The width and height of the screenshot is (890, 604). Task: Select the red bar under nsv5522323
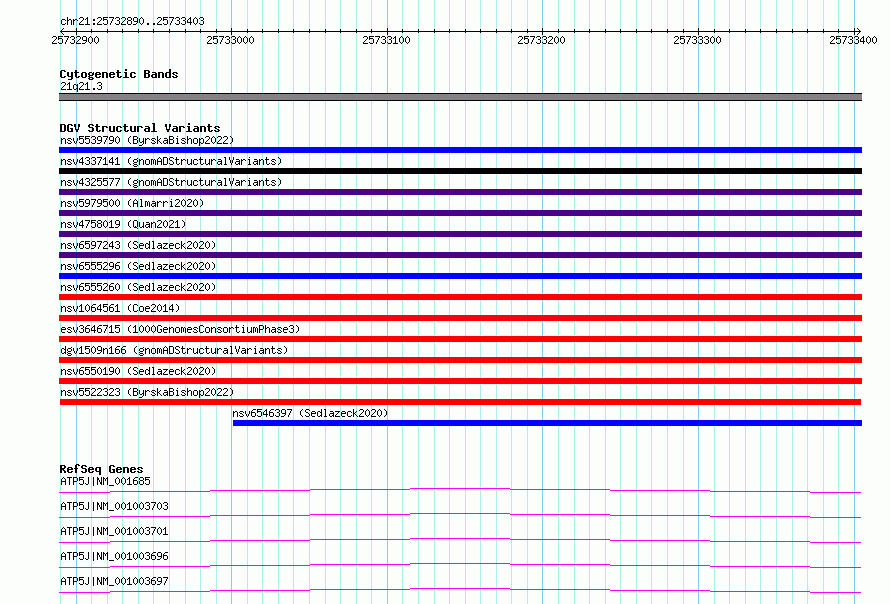click(x=460, y=402)
